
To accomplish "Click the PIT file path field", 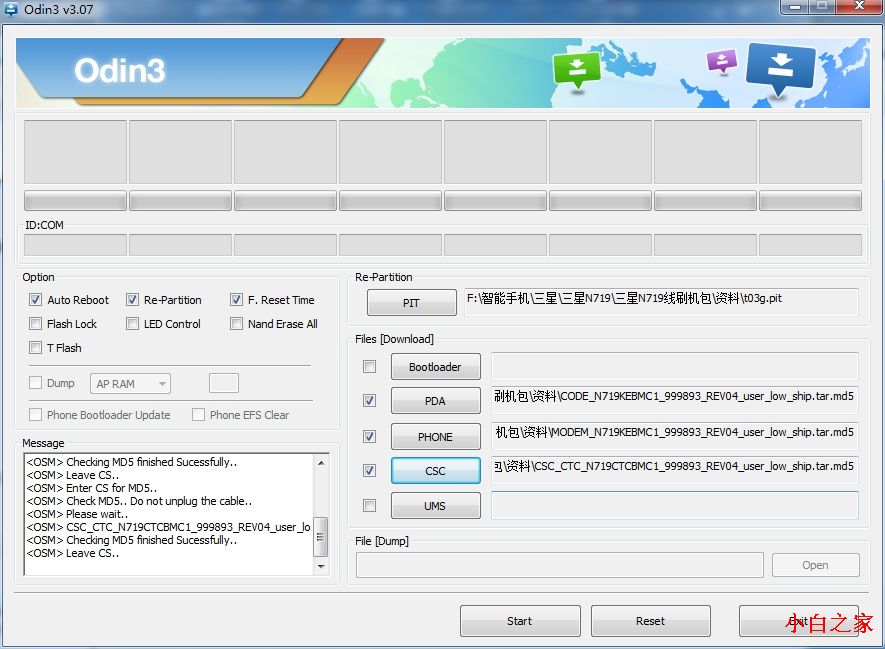I will click(x=661, y=302).
